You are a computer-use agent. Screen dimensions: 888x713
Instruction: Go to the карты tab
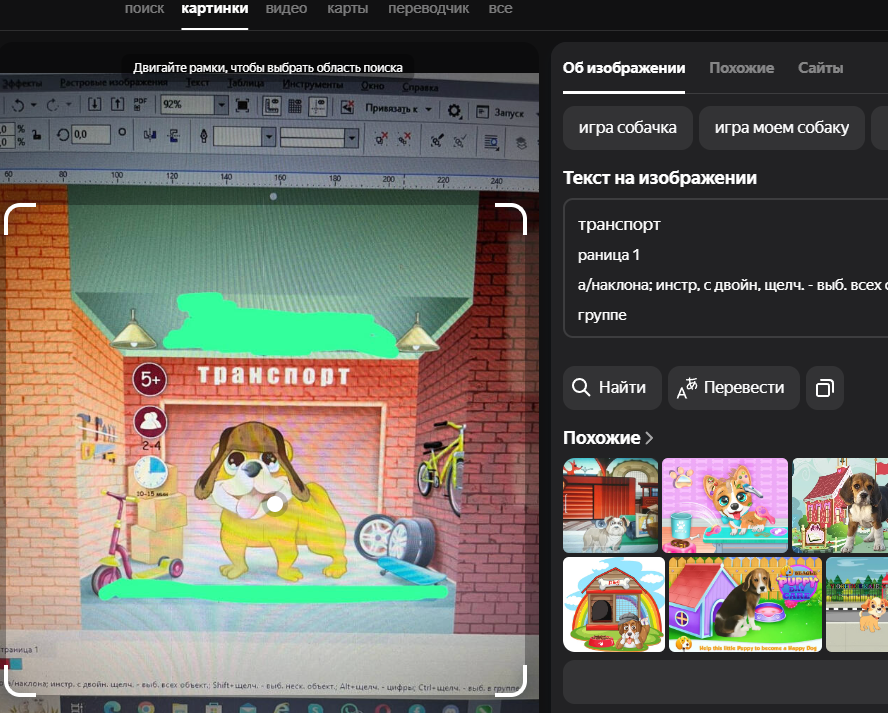(348, 8)
